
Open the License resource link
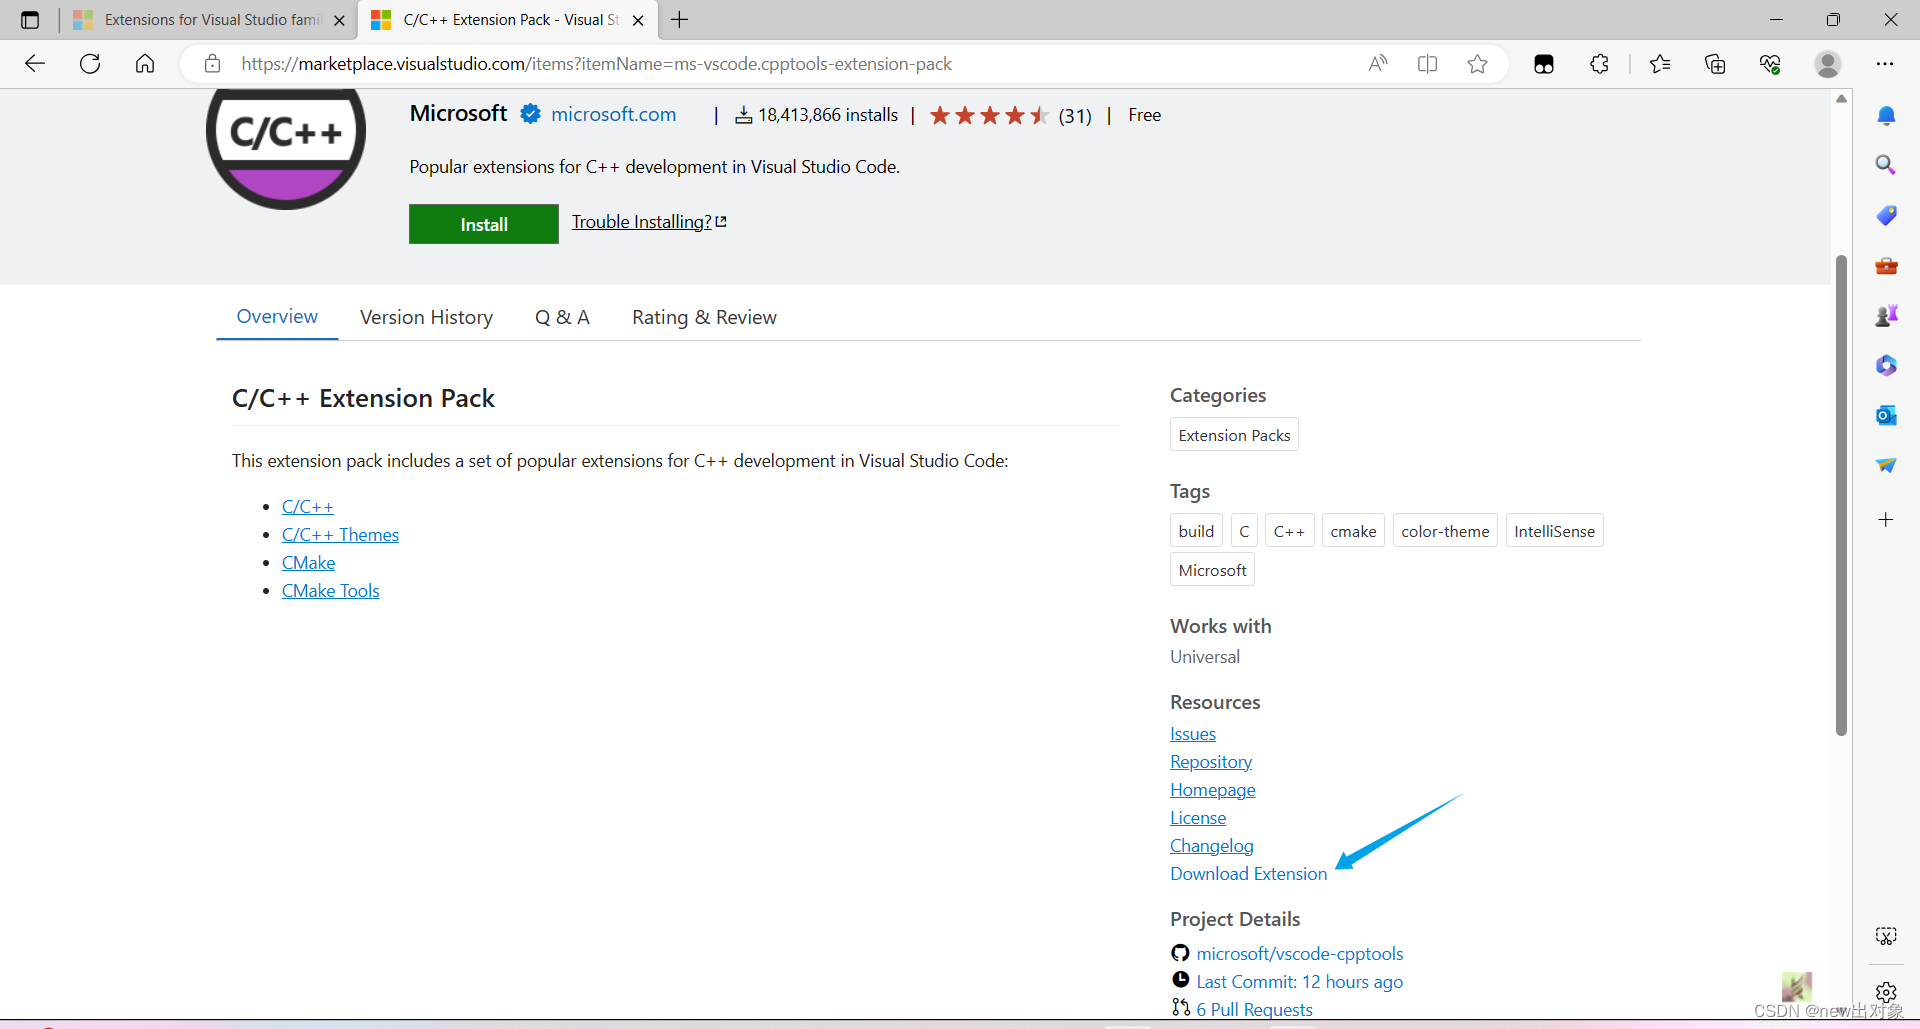[1198, 818]
